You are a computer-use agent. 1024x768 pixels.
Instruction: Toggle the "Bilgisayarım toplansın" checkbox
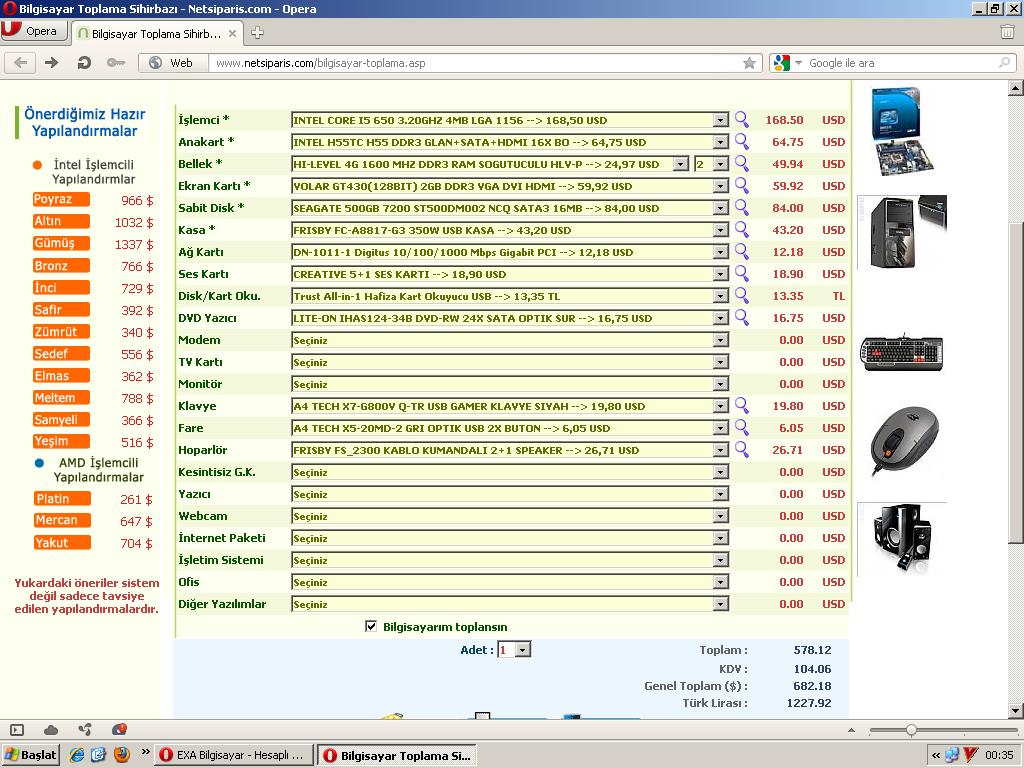[371, 627]
